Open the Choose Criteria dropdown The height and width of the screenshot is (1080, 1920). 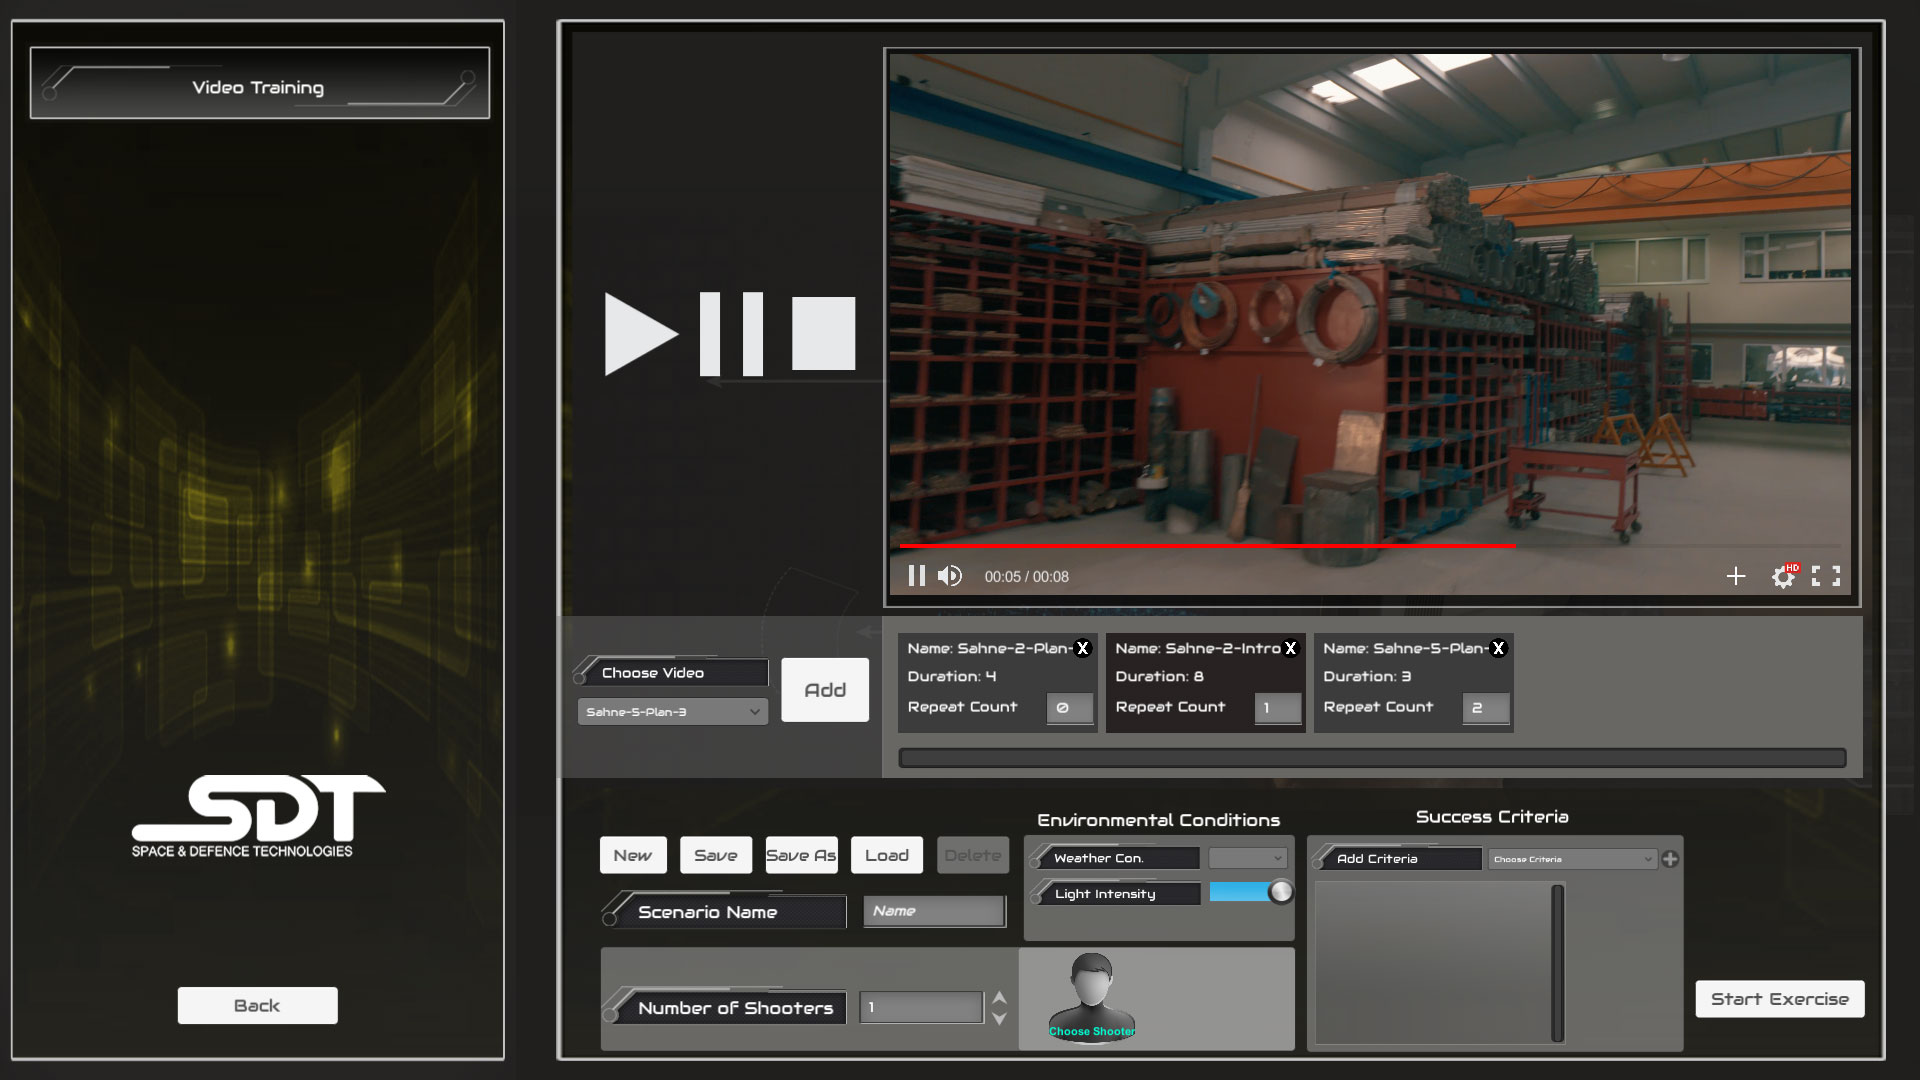1572,859
